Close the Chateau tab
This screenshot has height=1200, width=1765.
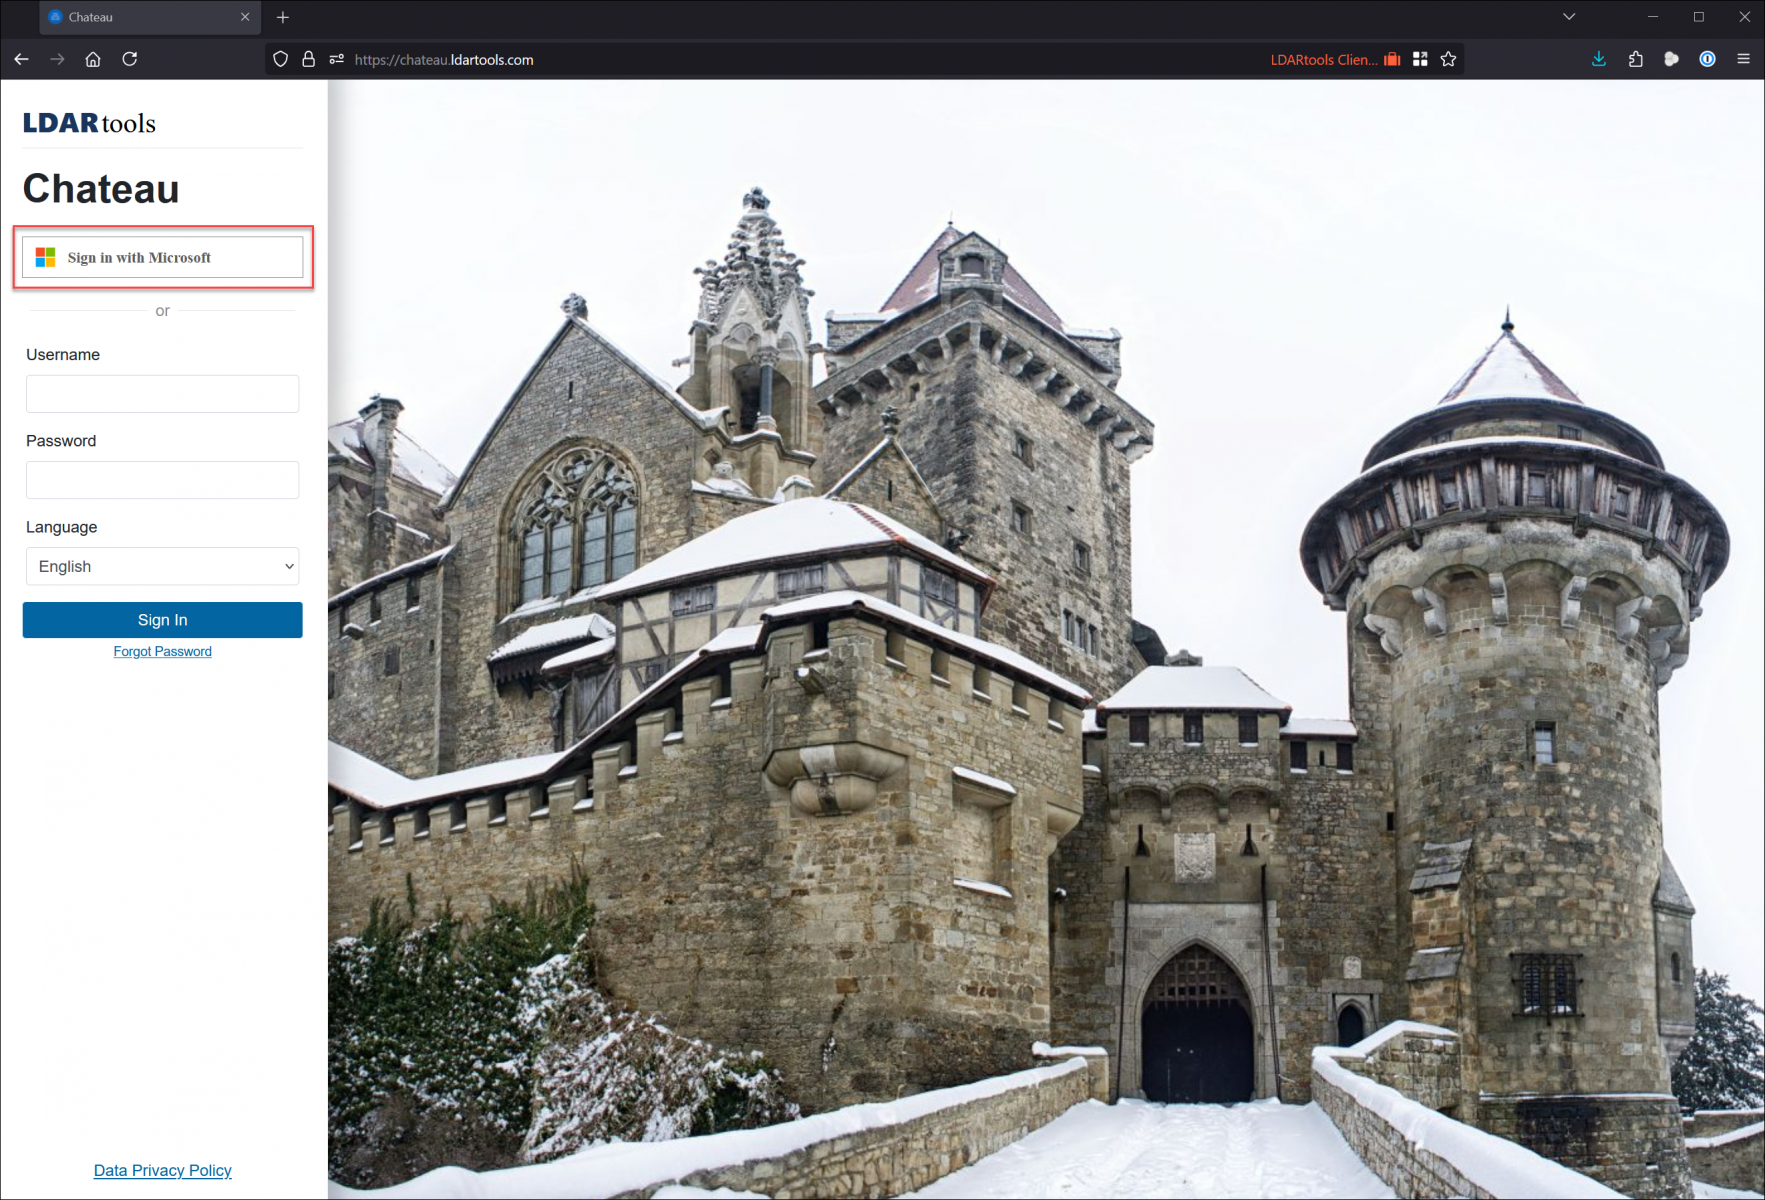[245, 17]
